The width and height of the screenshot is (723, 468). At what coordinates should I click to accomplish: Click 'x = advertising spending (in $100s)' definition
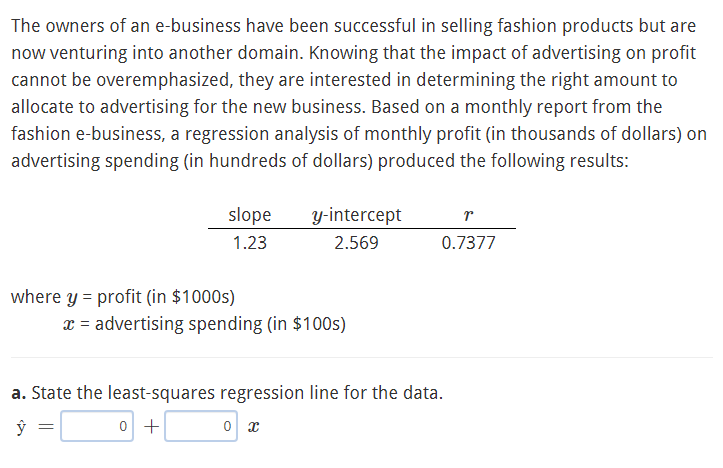(x=205, y=324)
